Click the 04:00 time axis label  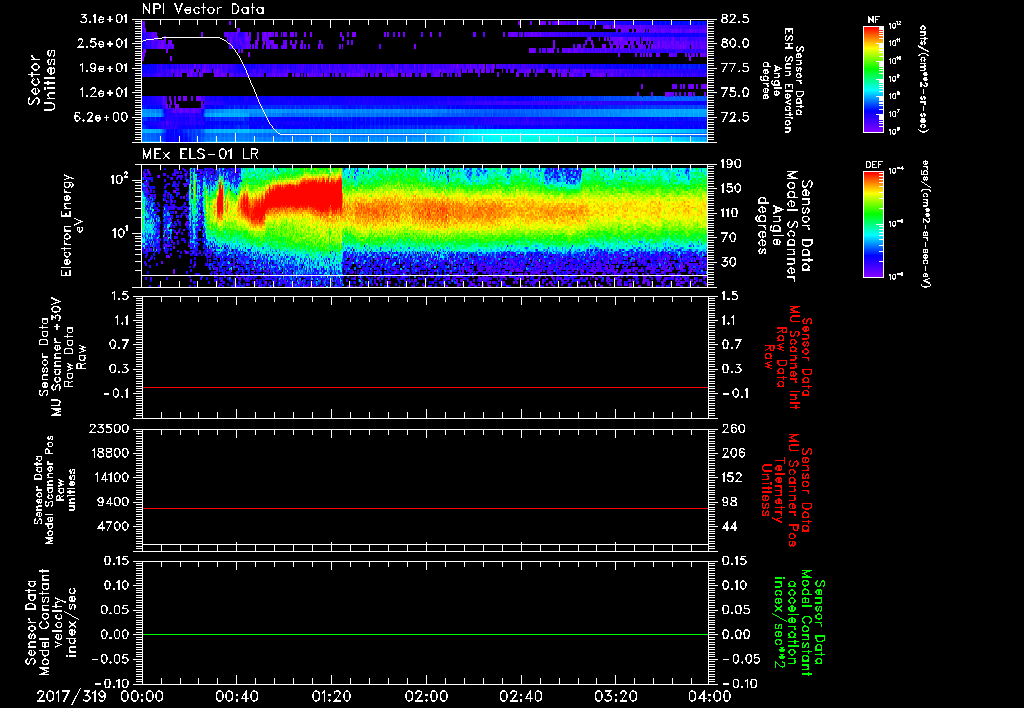(x=709, y=696)
